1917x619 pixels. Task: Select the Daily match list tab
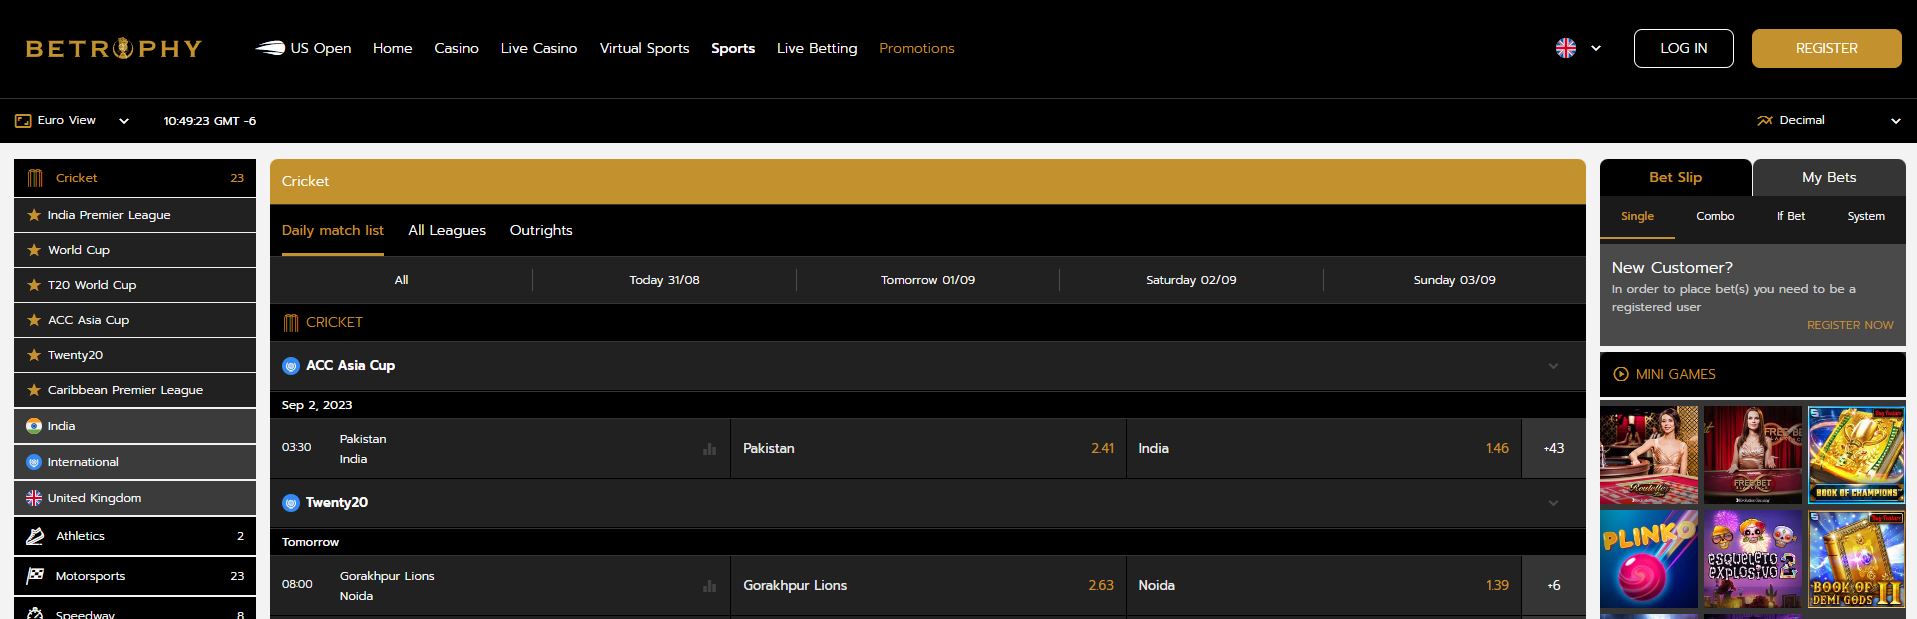pos(333,230)
